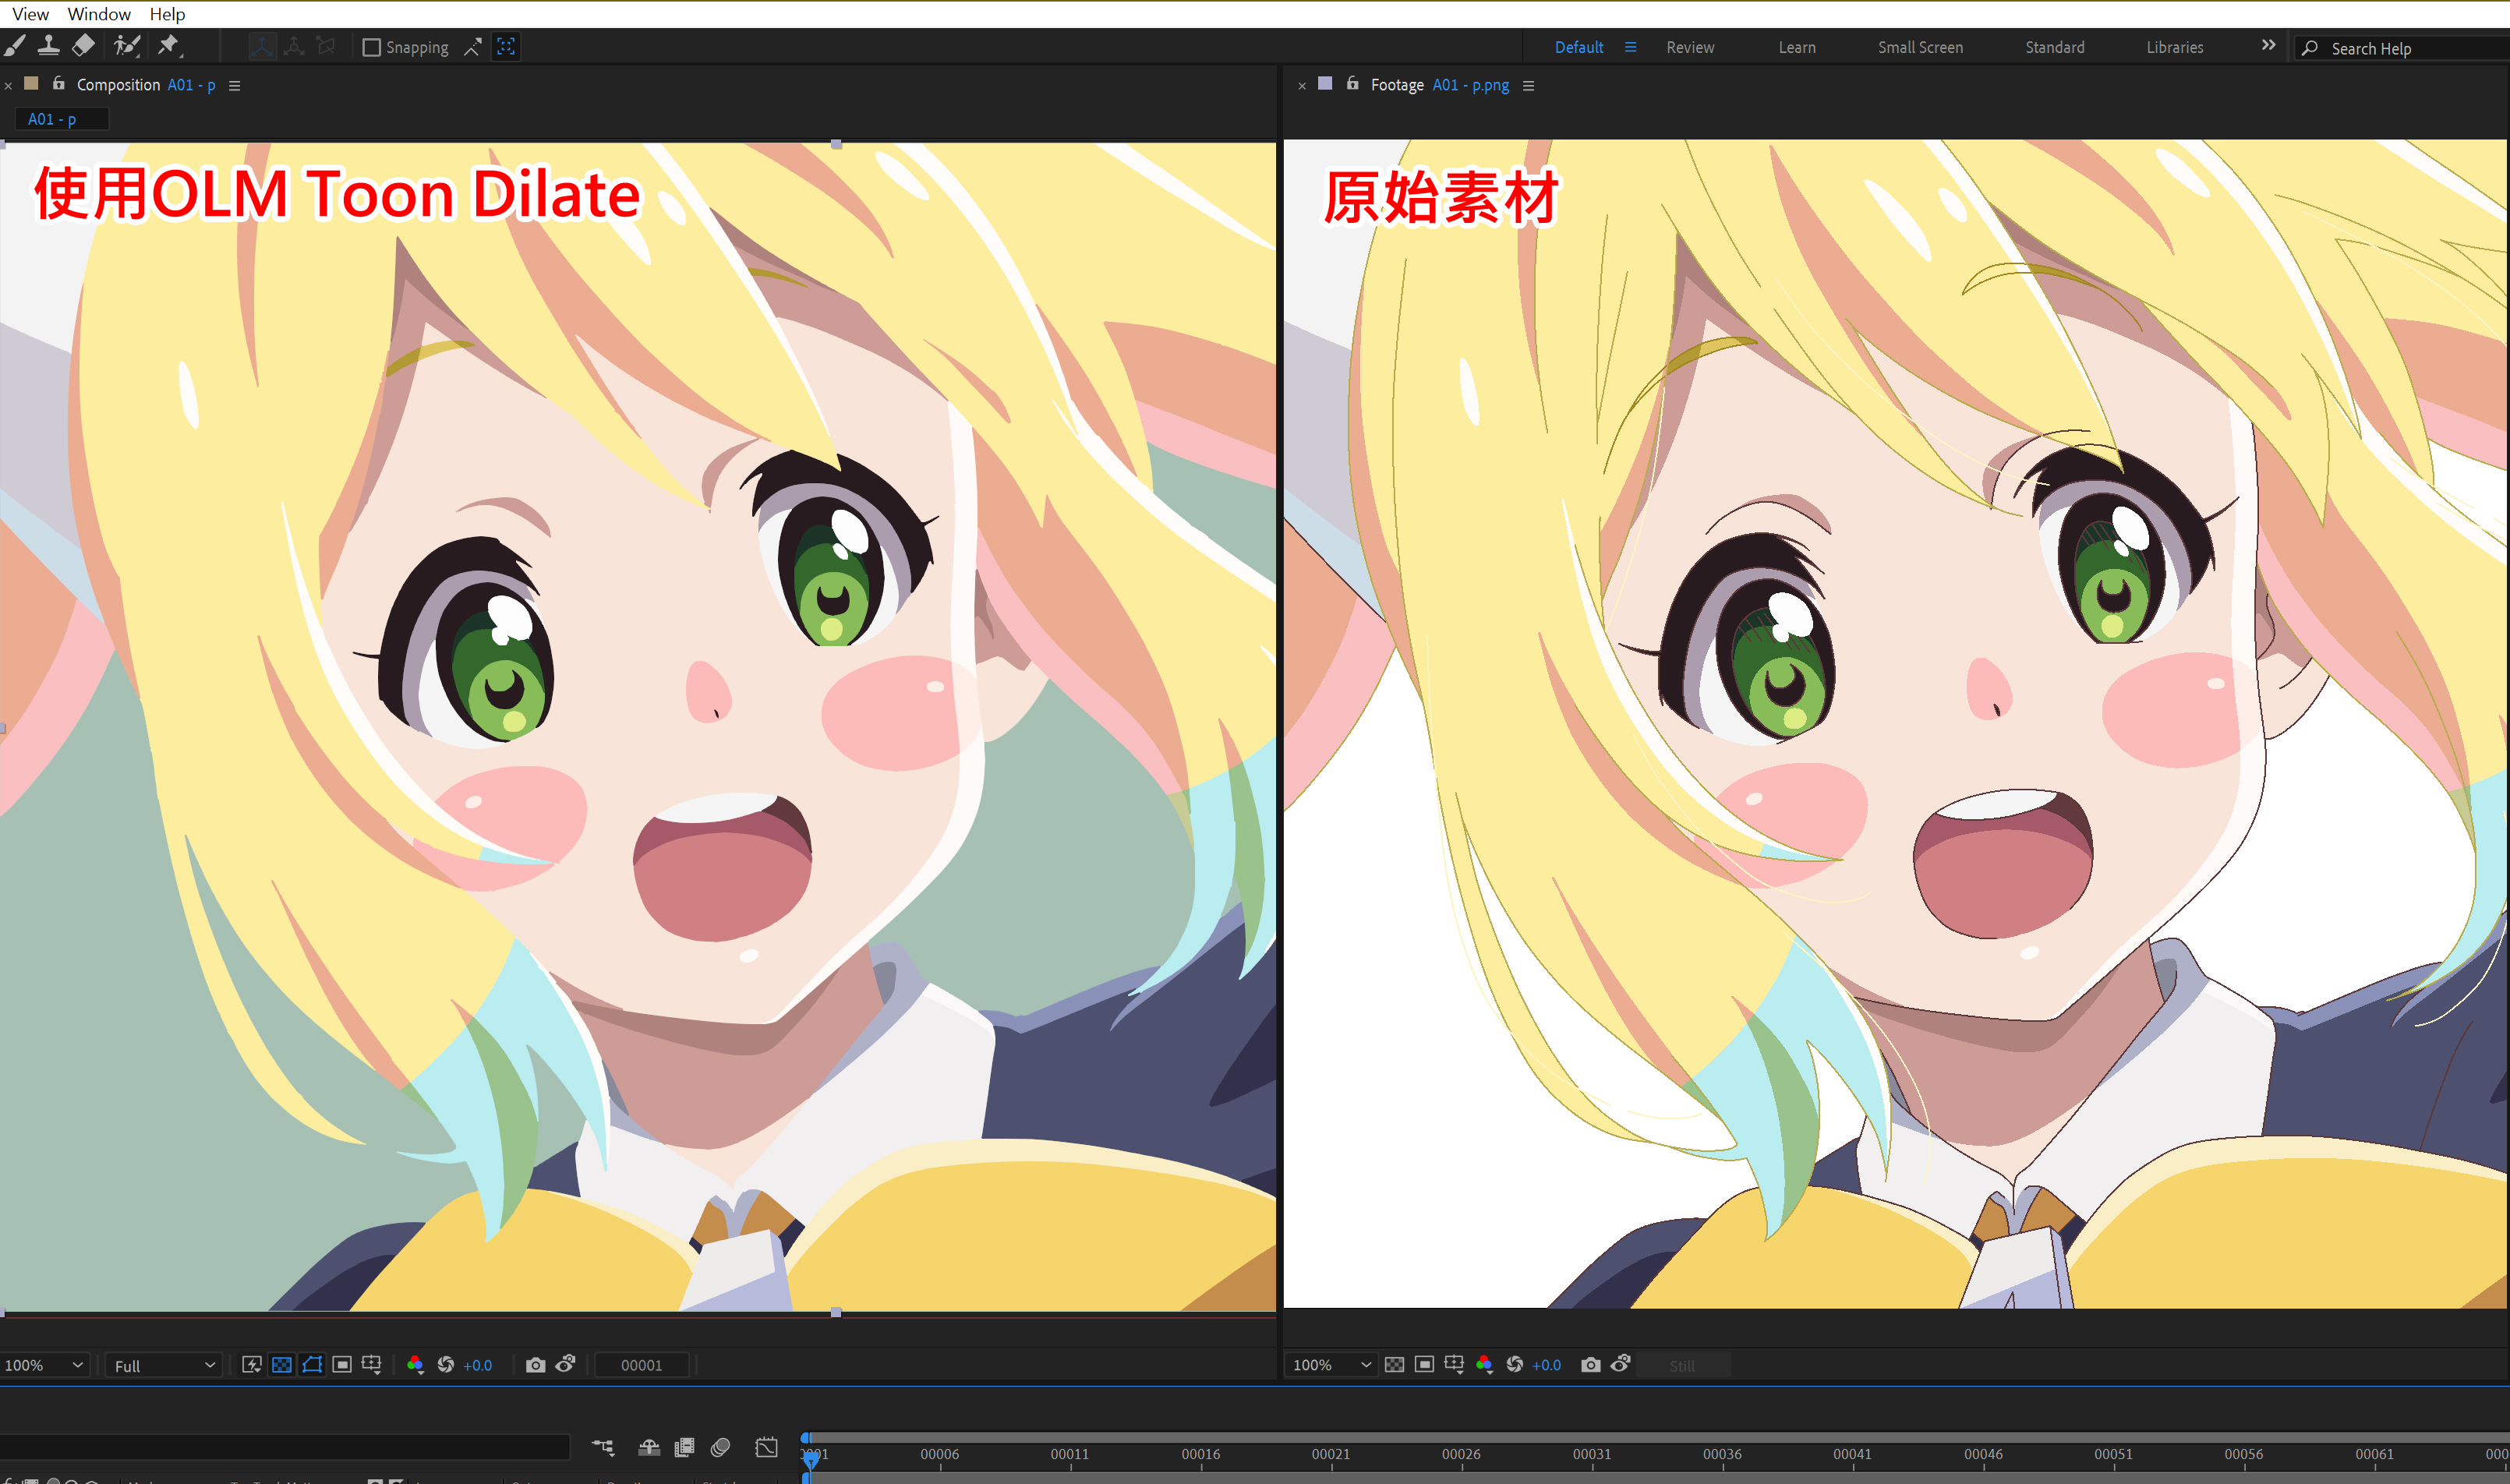This screenshot has height=1484, width=2510.
Task: Switch to the Standard workspace
Action: [x=2055, y=47]
